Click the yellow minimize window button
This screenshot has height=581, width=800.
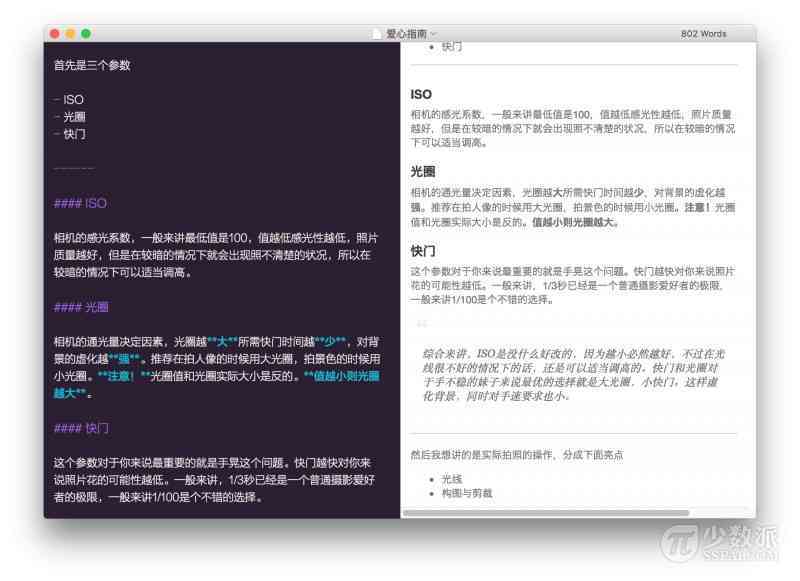click(x=70, y=34)
